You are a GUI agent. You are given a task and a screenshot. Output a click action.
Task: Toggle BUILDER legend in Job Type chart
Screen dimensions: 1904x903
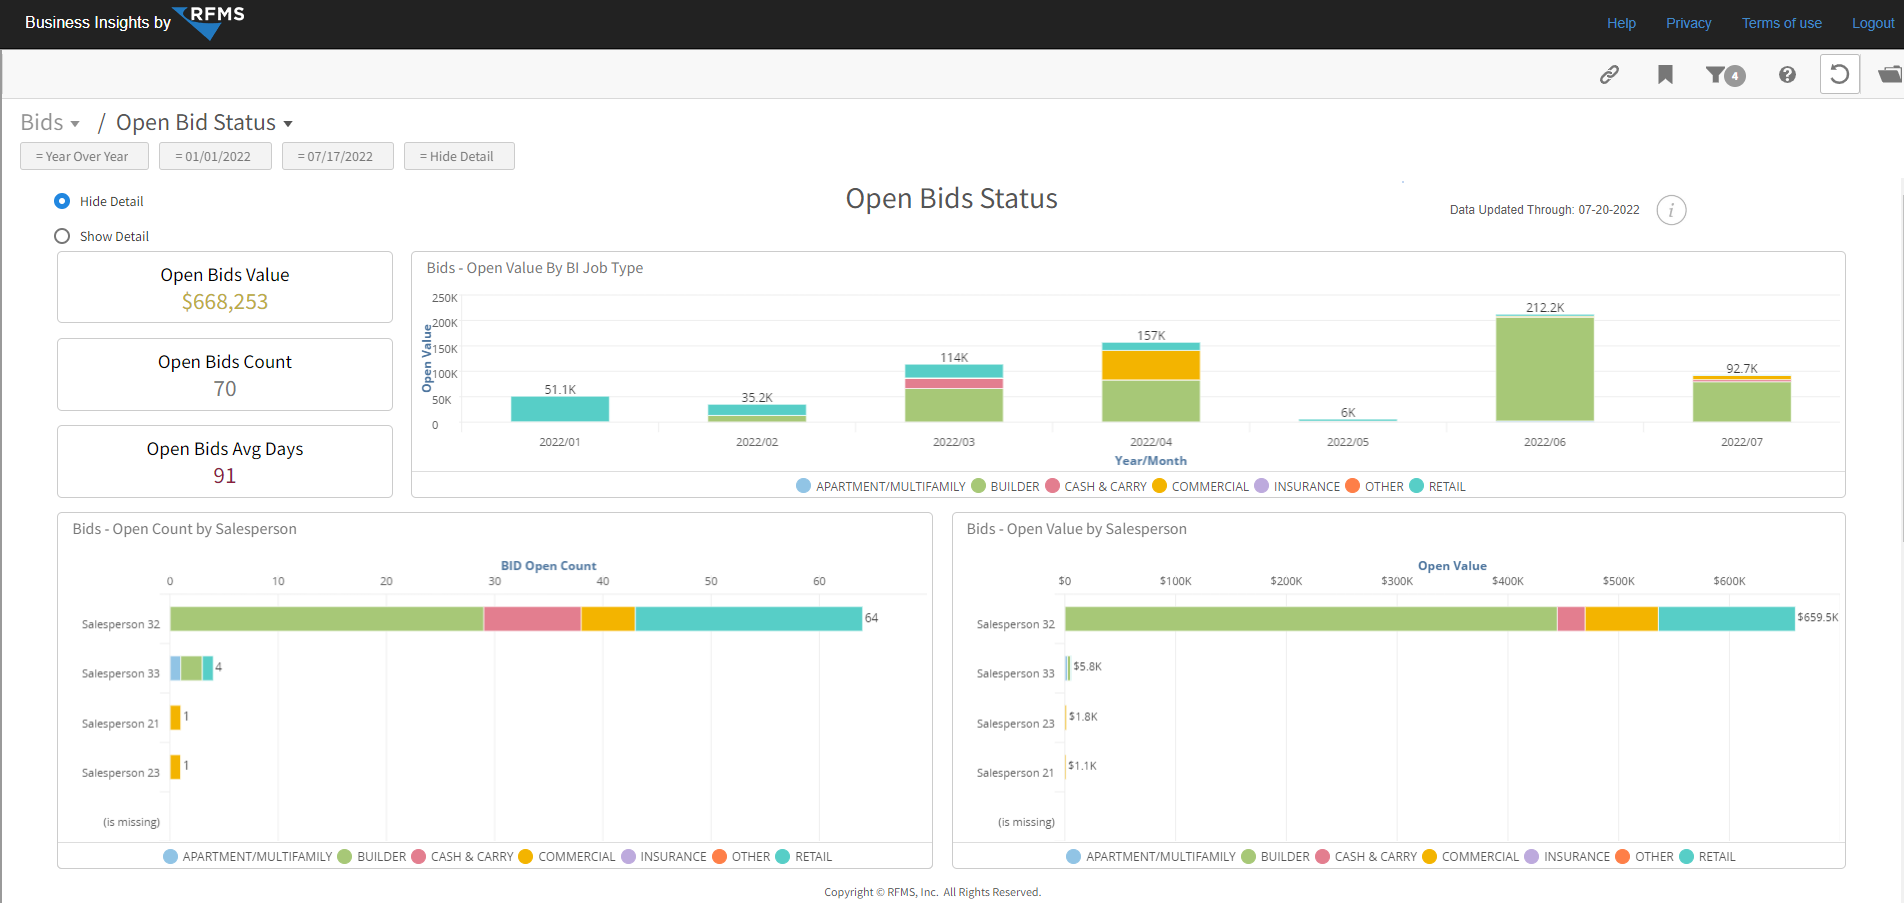[x=1005, y=486]
